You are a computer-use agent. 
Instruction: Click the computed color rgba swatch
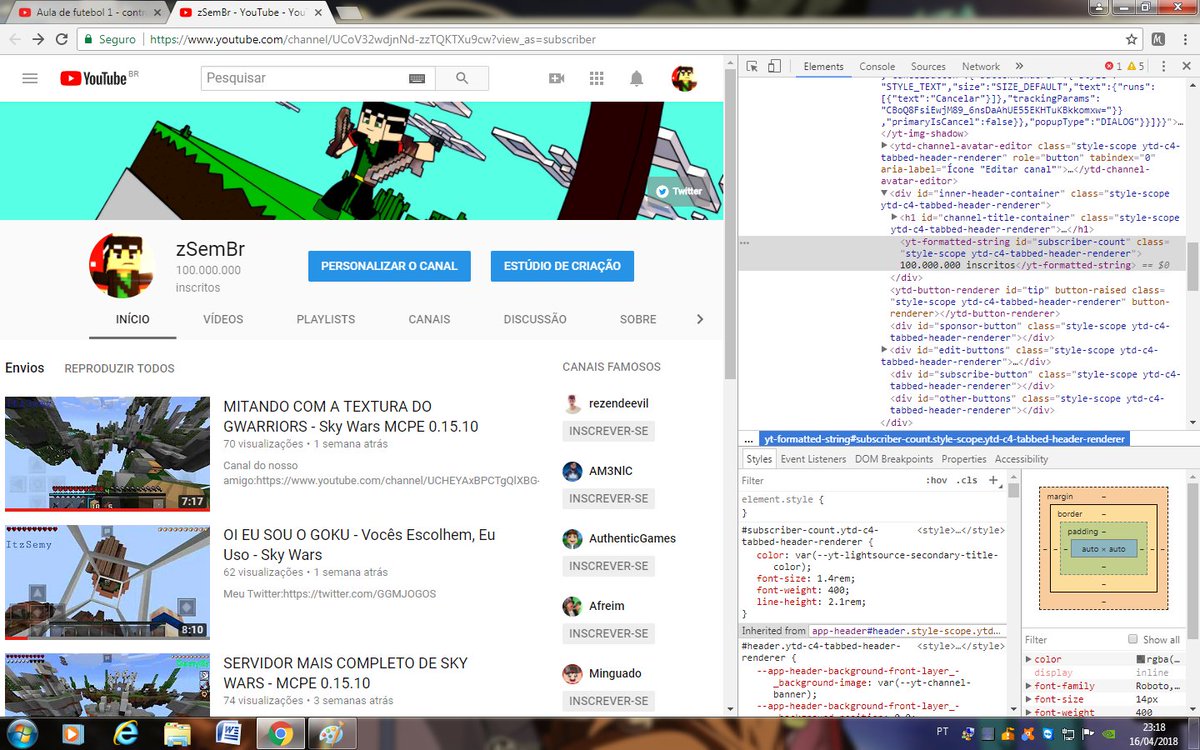coord(1140,660)
